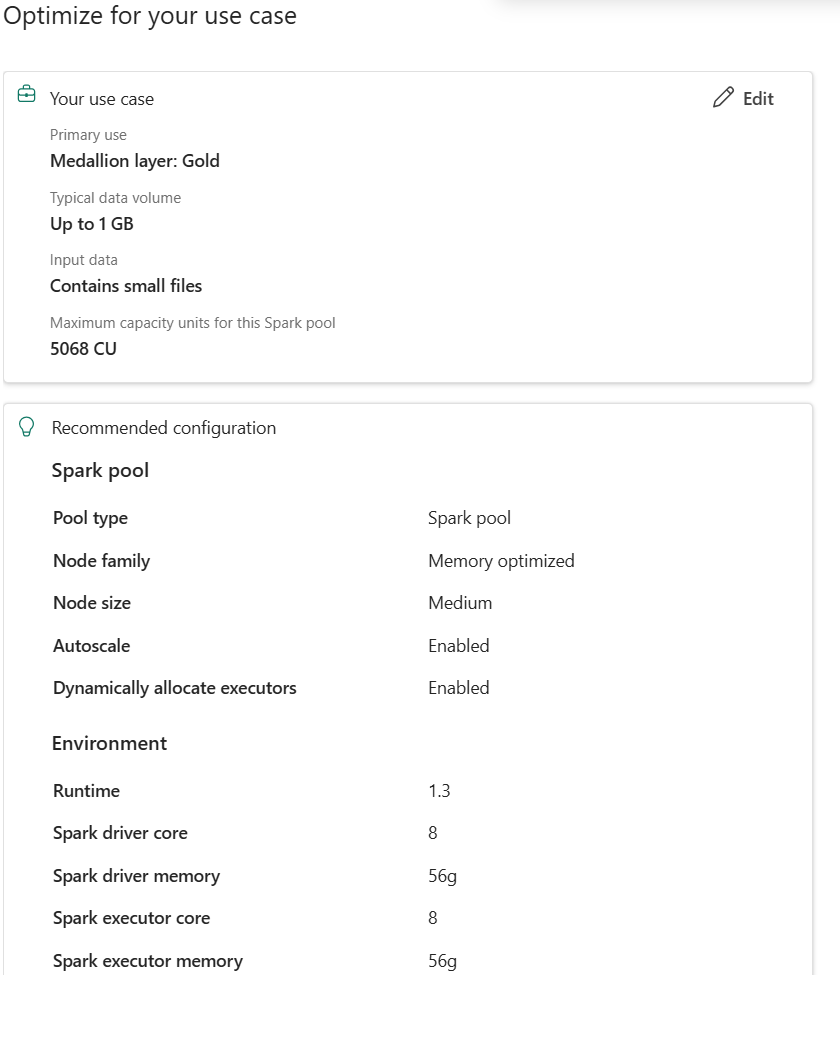Click Enabled for Dynamically allocate executors
Viewport: 840px width, 1048px height.
coord(458,687)
